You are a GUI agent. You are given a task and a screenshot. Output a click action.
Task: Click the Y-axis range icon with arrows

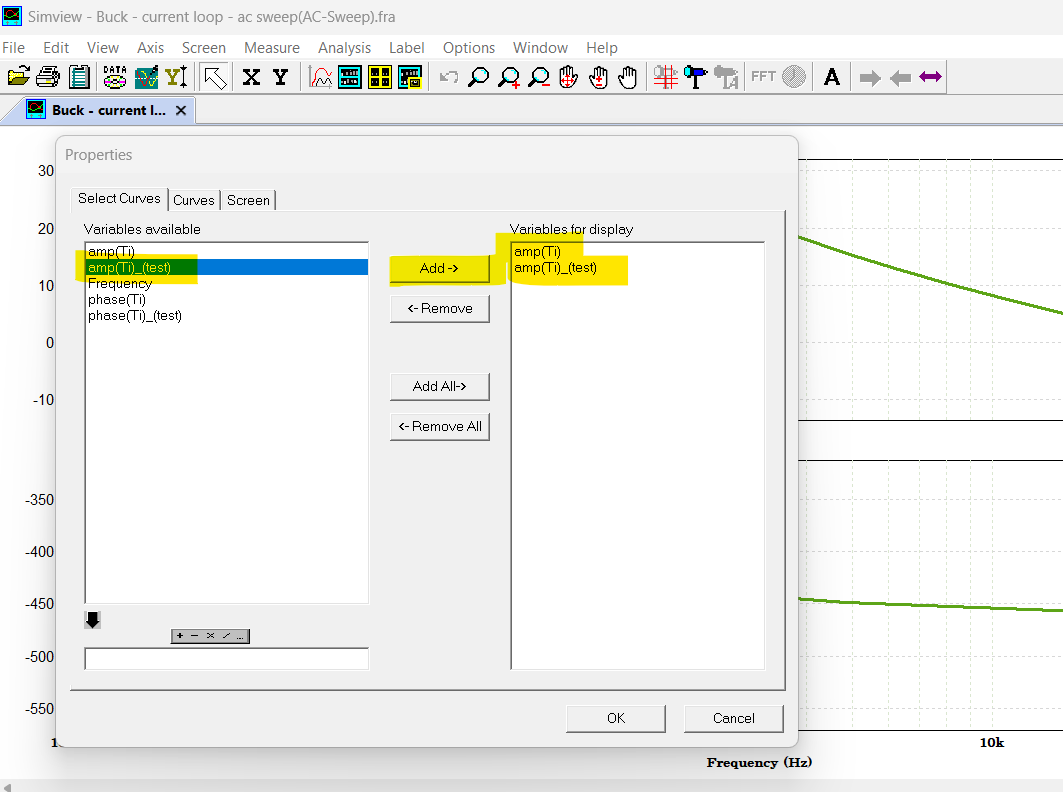176,77
